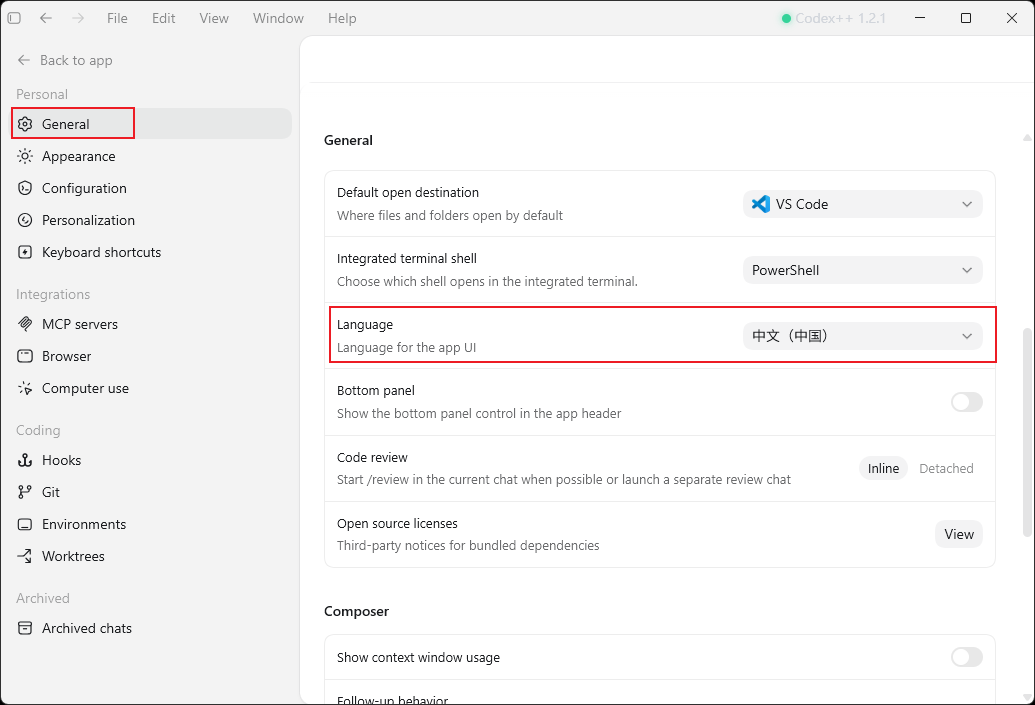The width and height of the screenshot is (1035, 705).
Task: Go forward using the right arrow icon
Action: pyautogui.click(x=78, y=18)
